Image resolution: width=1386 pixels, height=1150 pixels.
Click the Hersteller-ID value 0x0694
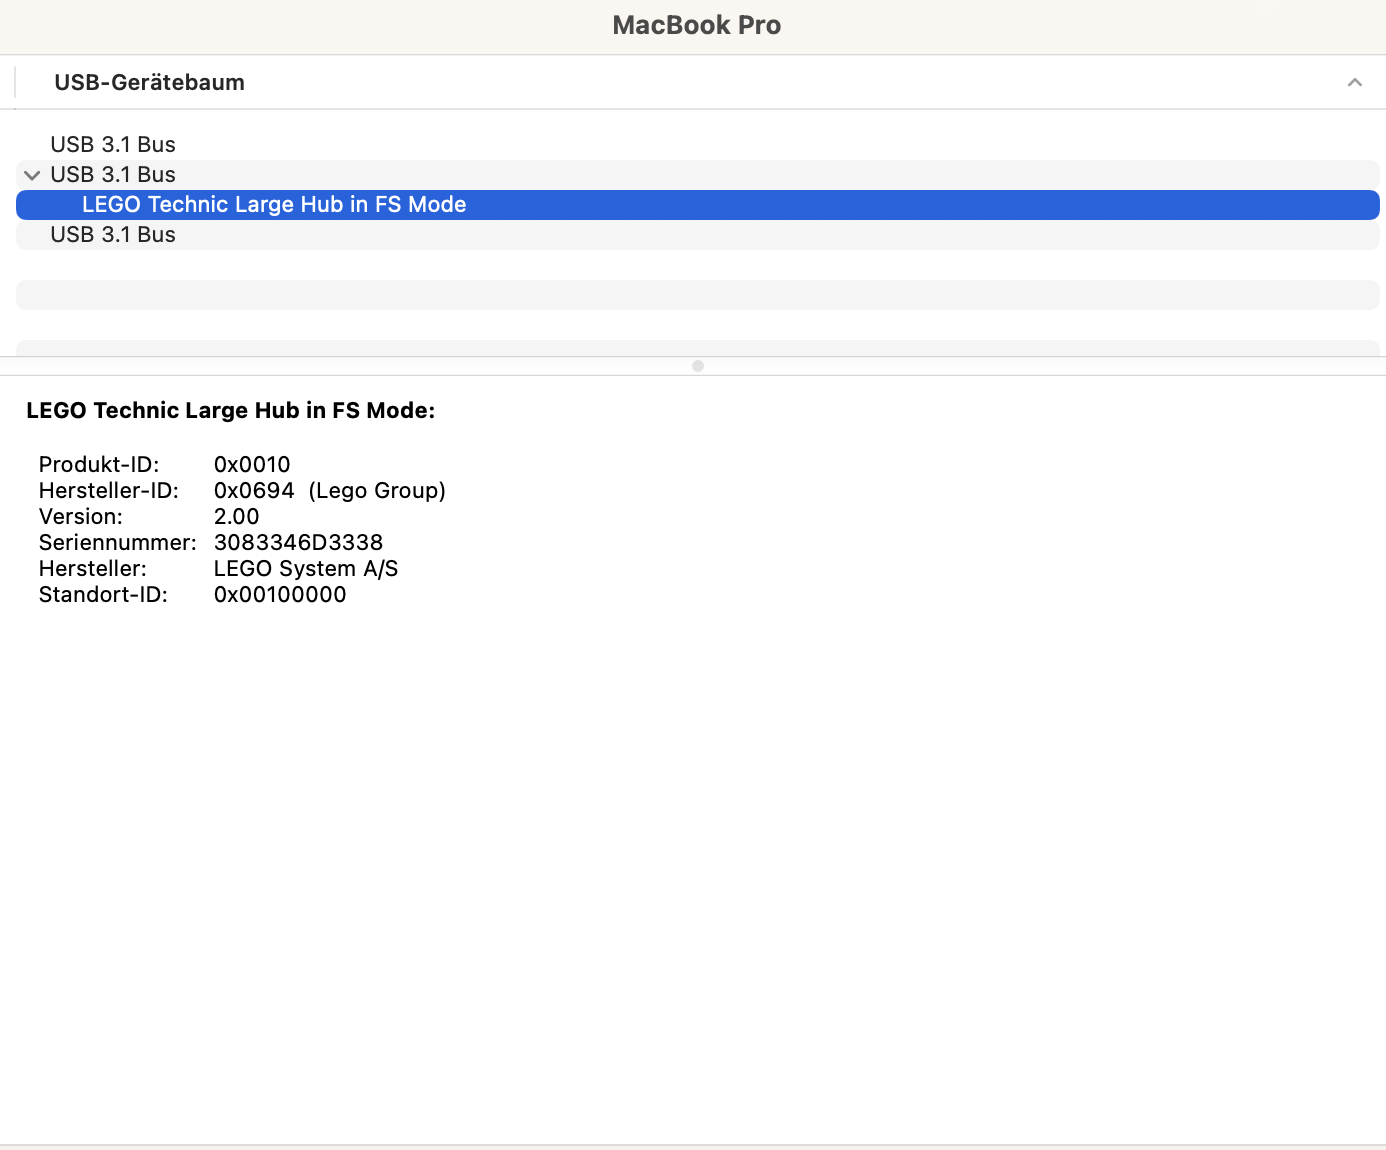pyautogui.click(x=253, y=490)
